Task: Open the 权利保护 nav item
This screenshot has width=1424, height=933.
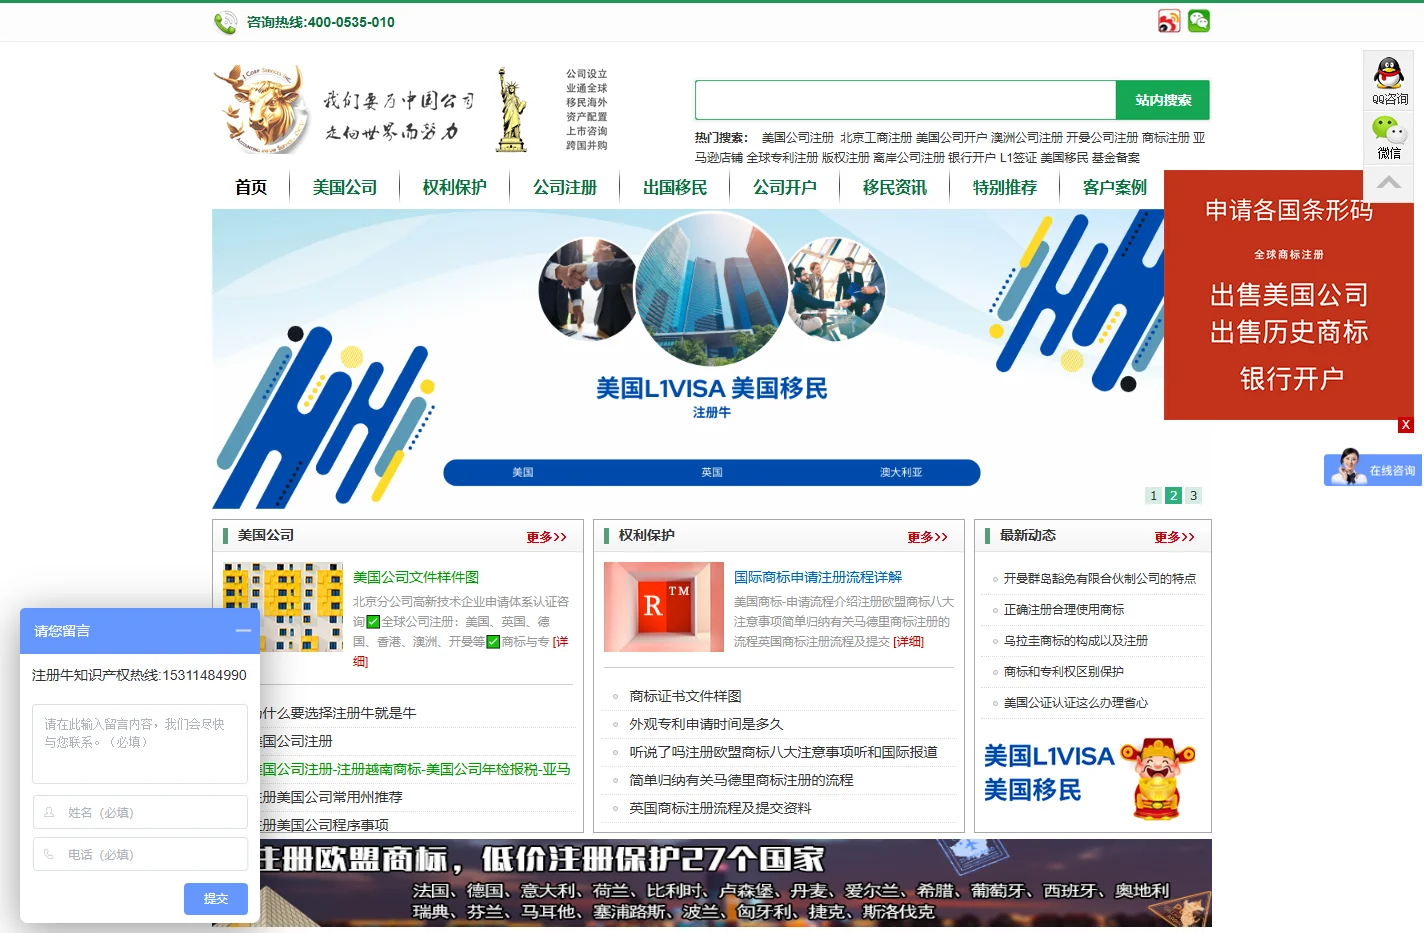Action: pyautogui.click(x=455, y=188)
